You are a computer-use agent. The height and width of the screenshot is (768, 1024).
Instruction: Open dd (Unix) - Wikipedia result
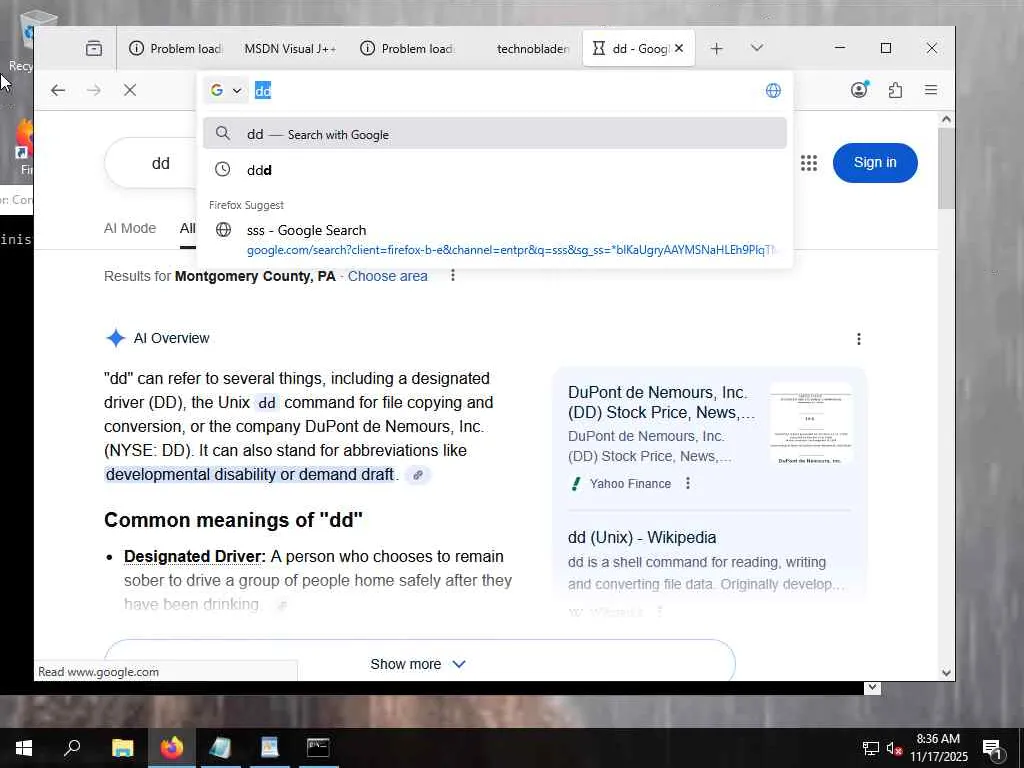pyautogui.click(x=642, y=537)
